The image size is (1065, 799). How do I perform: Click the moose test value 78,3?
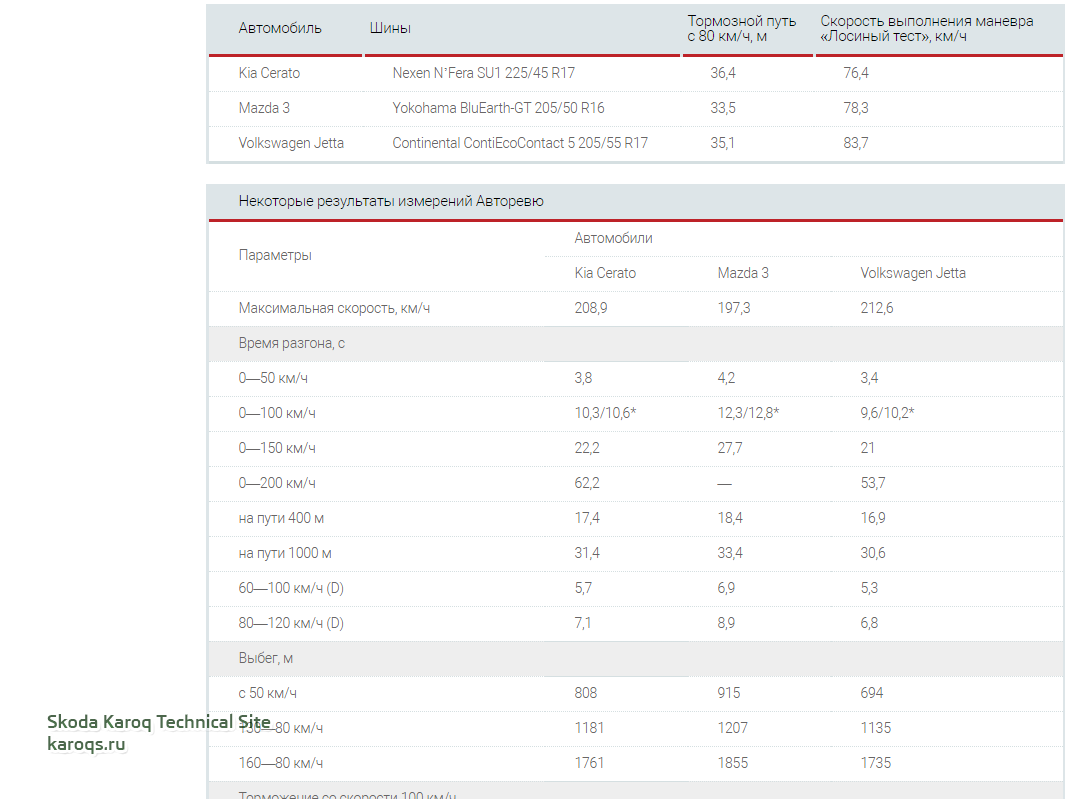pos(856,108)
